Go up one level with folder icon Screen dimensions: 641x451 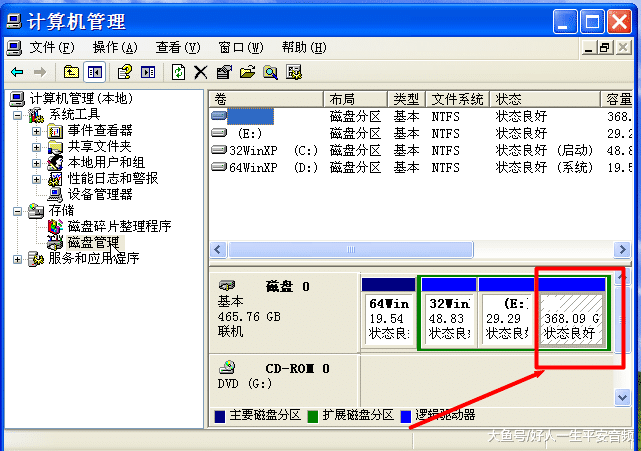click(71, 72)
